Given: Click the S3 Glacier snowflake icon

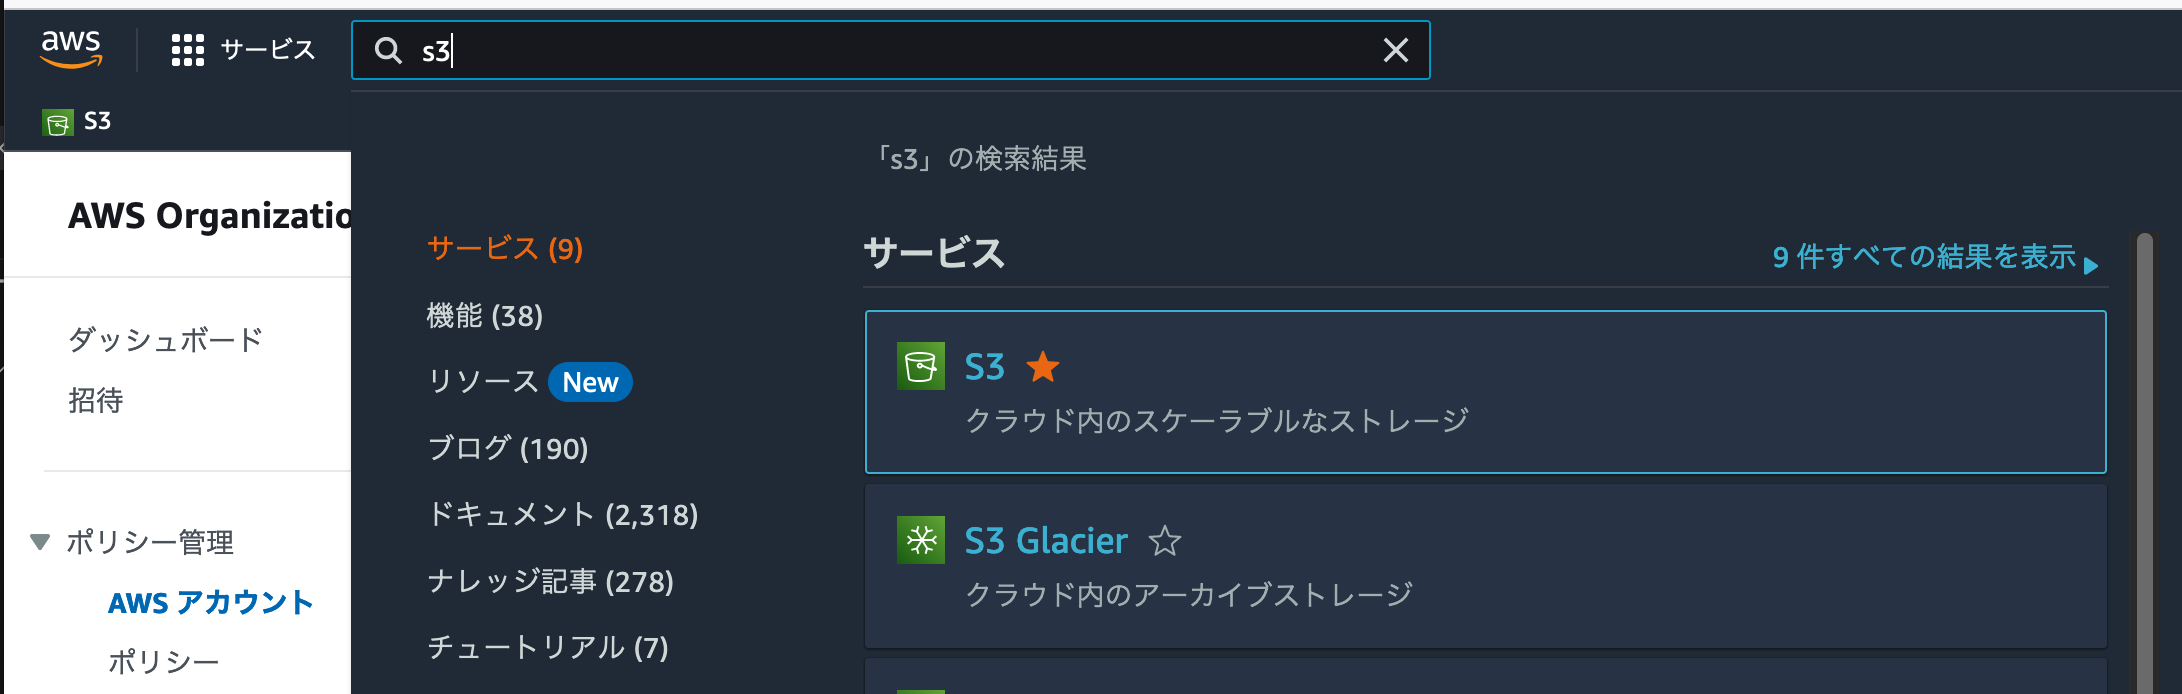Looking at the screenshot, I should click(919, 540).
